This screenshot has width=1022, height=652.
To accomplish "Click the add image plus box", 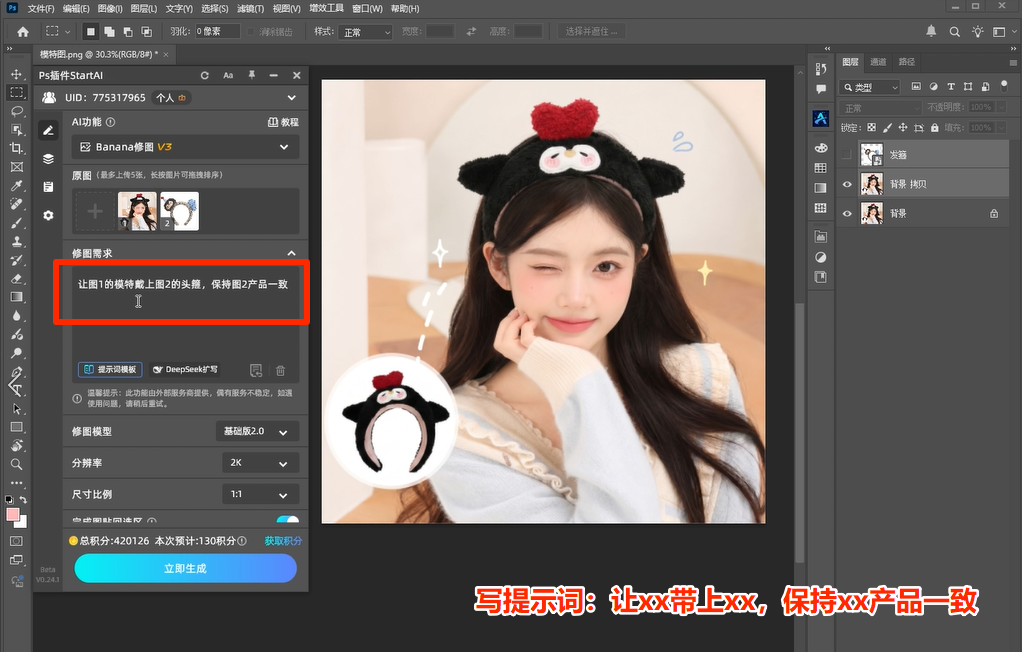I will click(95, 211).
